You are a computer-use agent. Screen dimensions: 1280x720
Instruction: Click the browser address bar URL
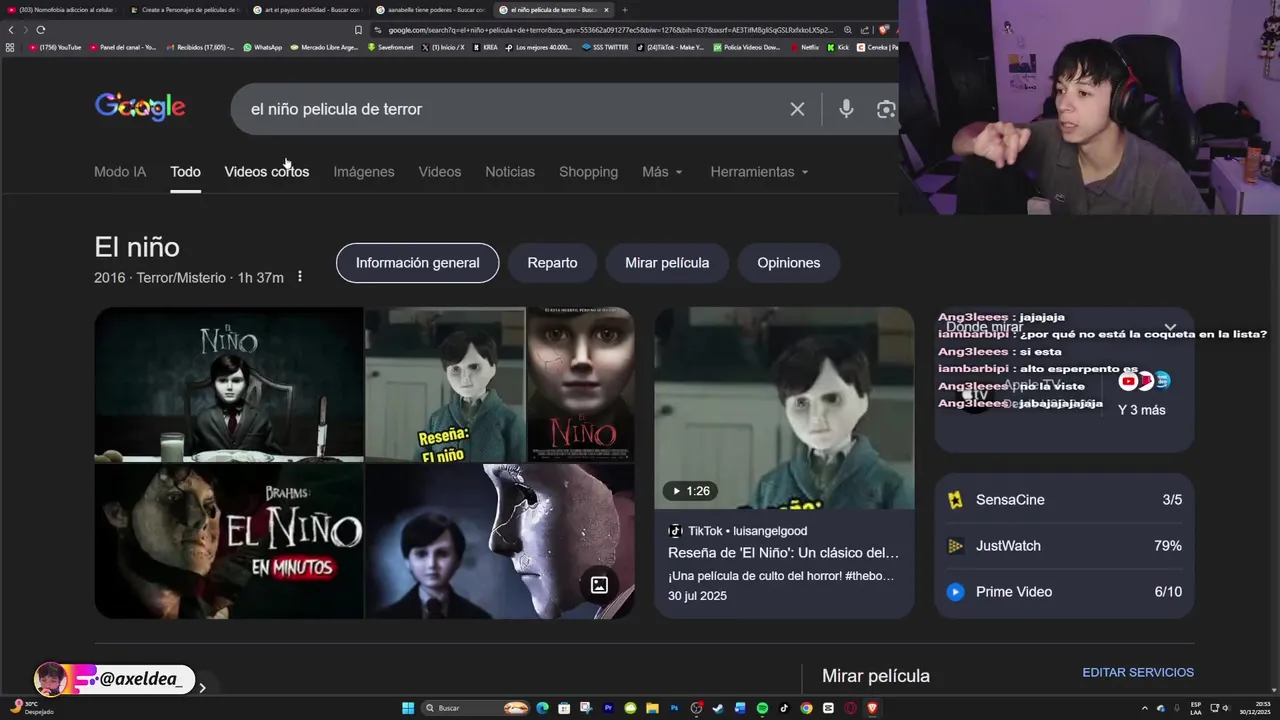point(610,30)
